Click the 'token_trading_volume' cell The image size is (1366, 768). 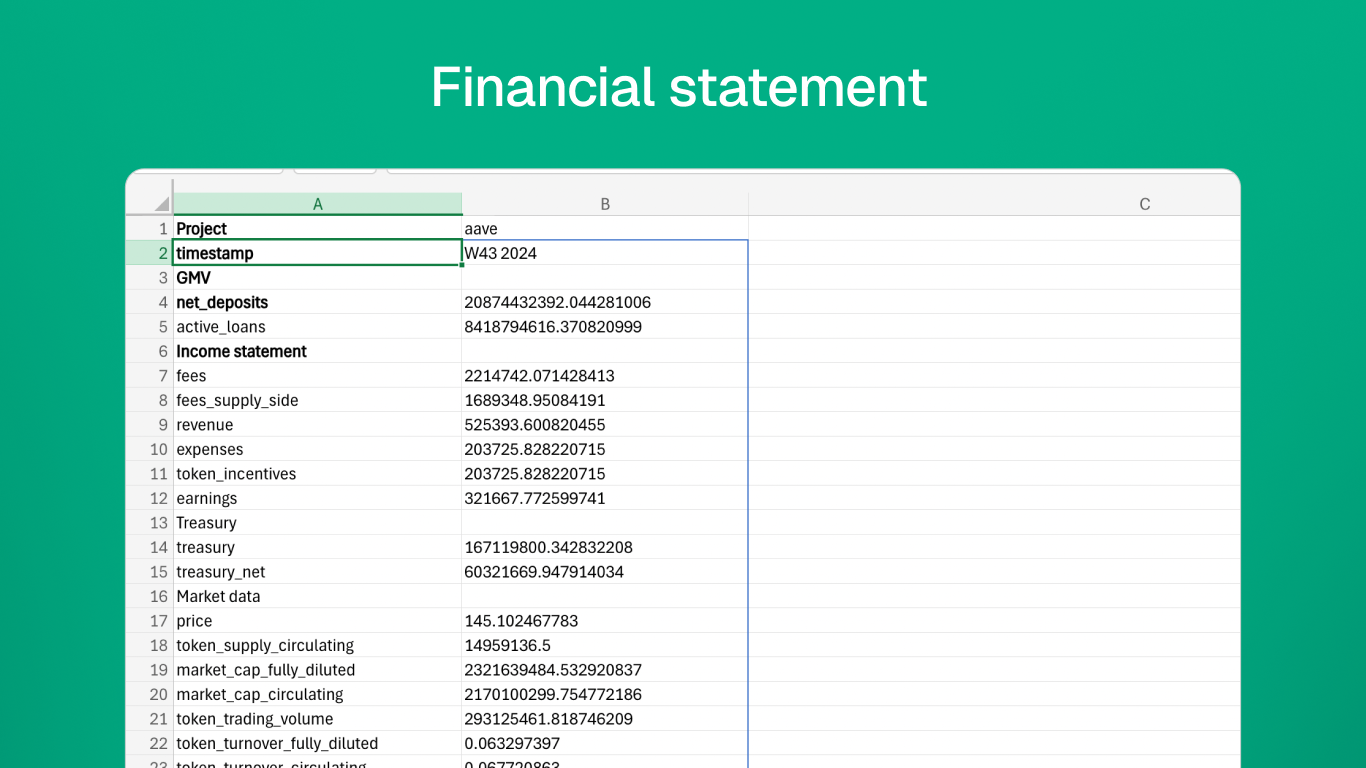(318, 719)
